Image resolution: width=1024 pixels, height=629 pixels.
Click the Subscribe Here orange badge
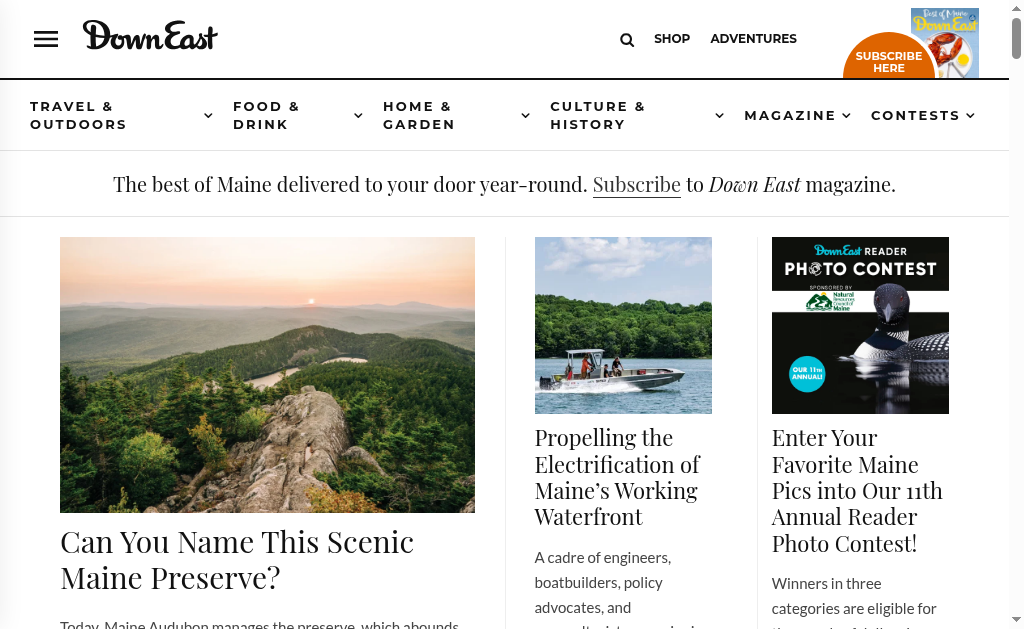[888, 57]
